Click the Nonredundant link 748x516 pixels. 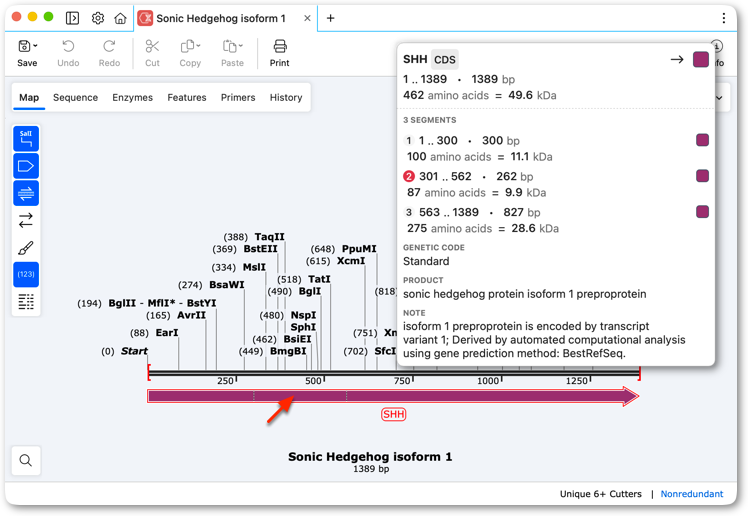click(692, 494)
